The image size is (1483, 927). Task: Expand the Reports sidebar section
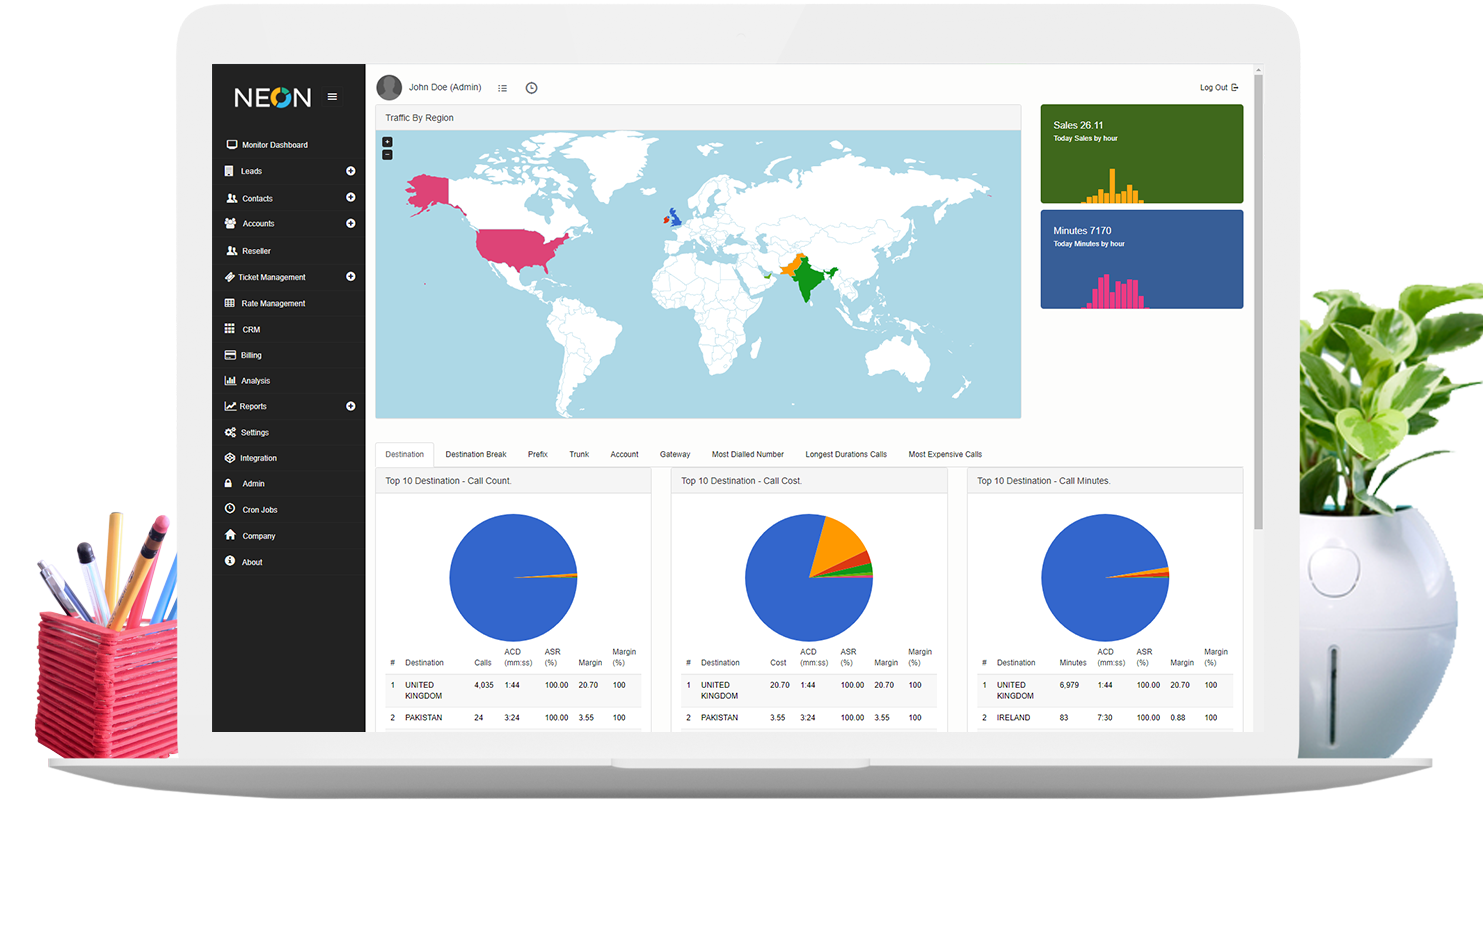[x=350, y=406]
